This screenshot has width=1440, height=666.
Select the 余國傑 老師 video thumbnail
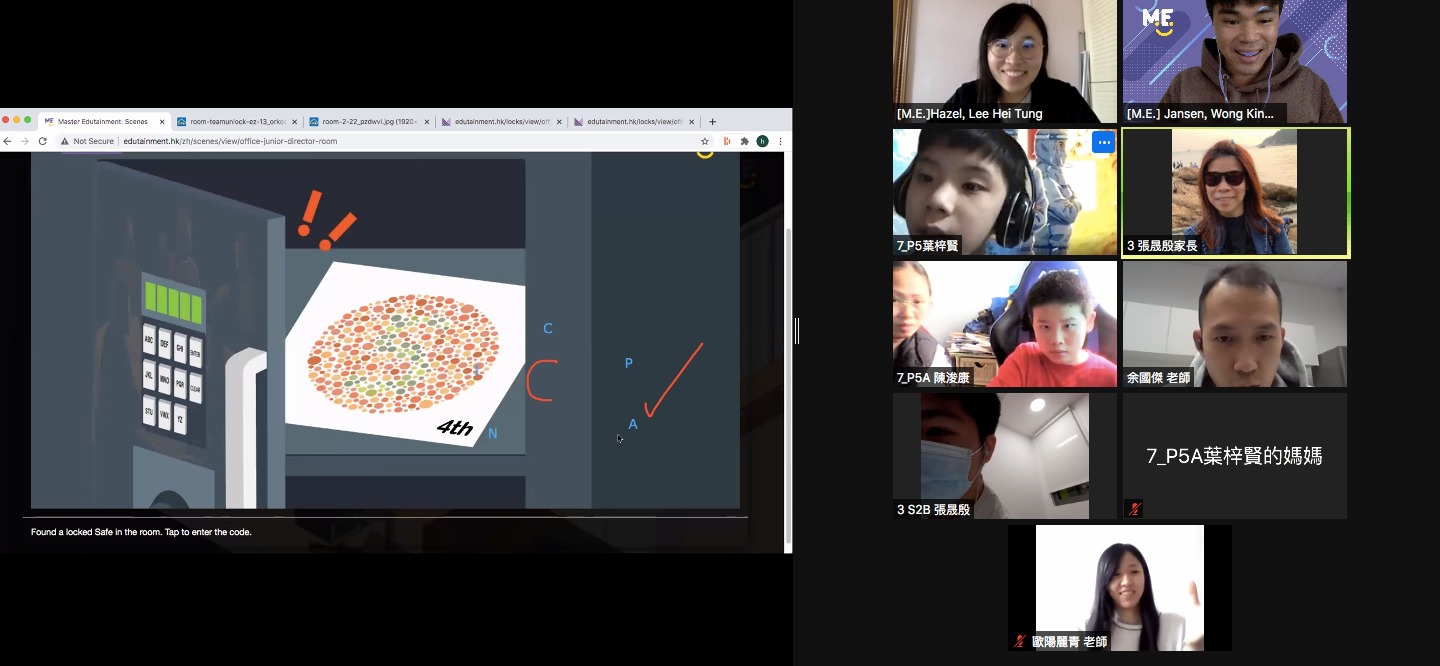point(1234,324)
